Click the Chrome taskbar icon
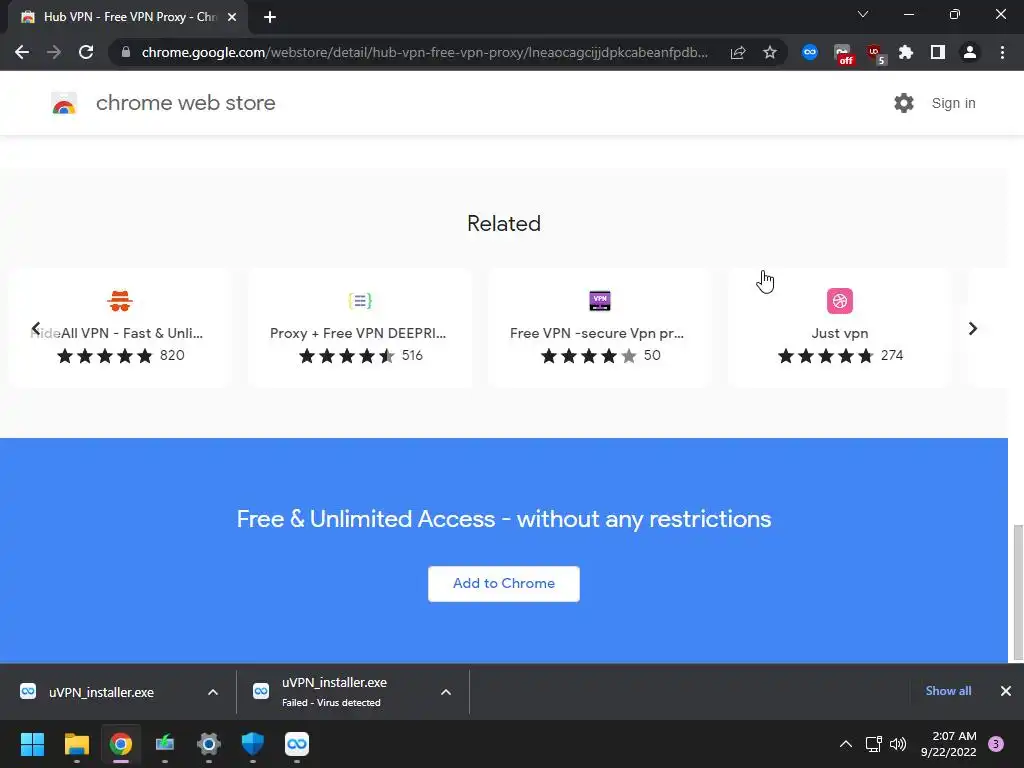 pyautogui.click(x=121, y=744)
